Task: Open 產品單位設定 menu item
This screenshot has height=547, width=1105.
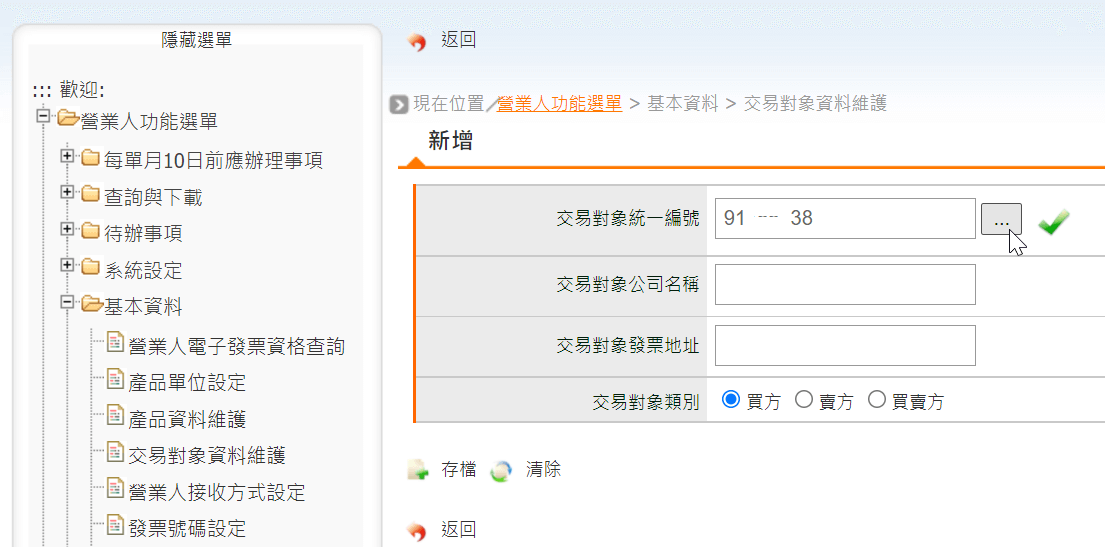Action: click(x=187, y=383)
